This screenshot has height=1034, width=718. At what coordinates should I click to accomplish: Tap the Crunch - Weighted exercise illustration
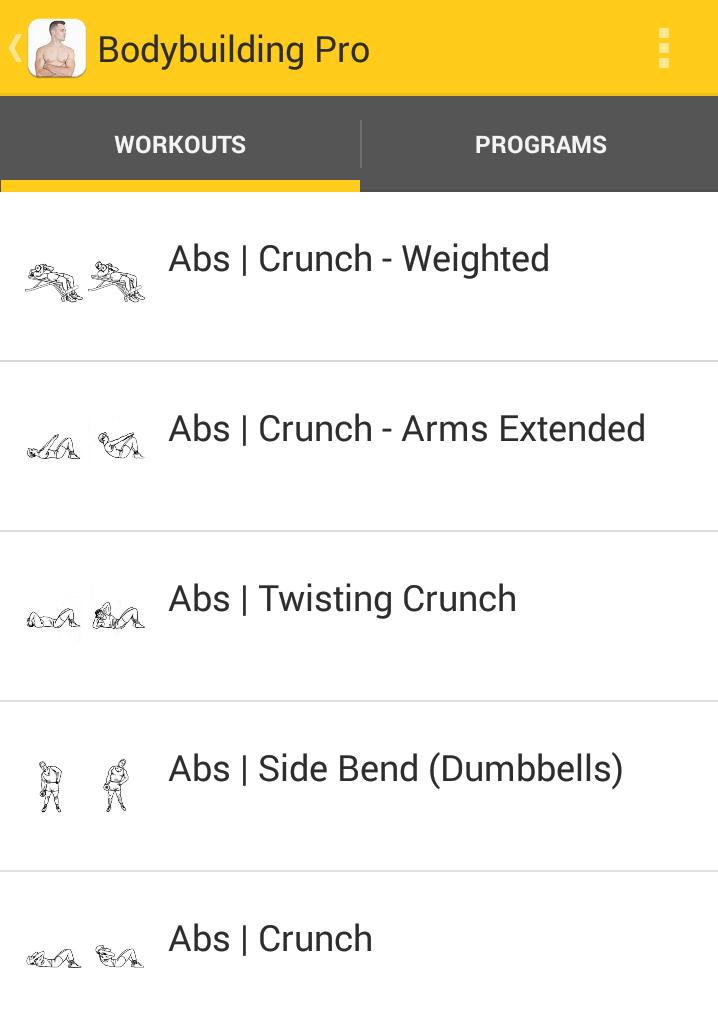[86, 275]
